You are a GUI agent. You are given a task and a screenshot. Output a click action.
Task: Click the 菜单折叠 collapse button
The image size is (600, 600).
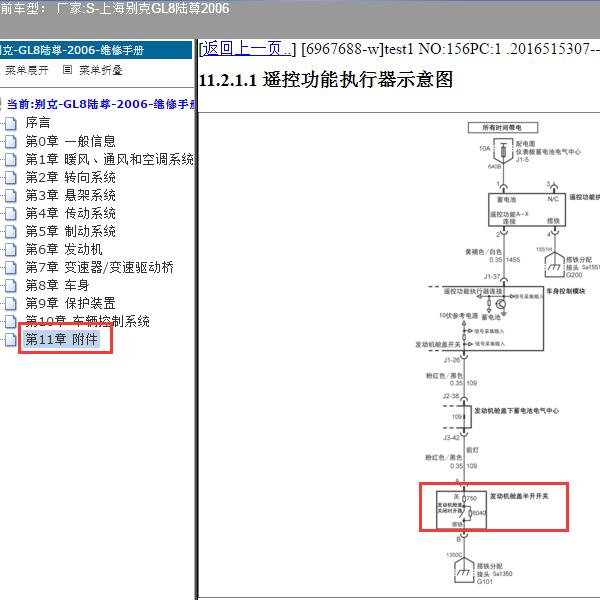(x=101, y=70)
